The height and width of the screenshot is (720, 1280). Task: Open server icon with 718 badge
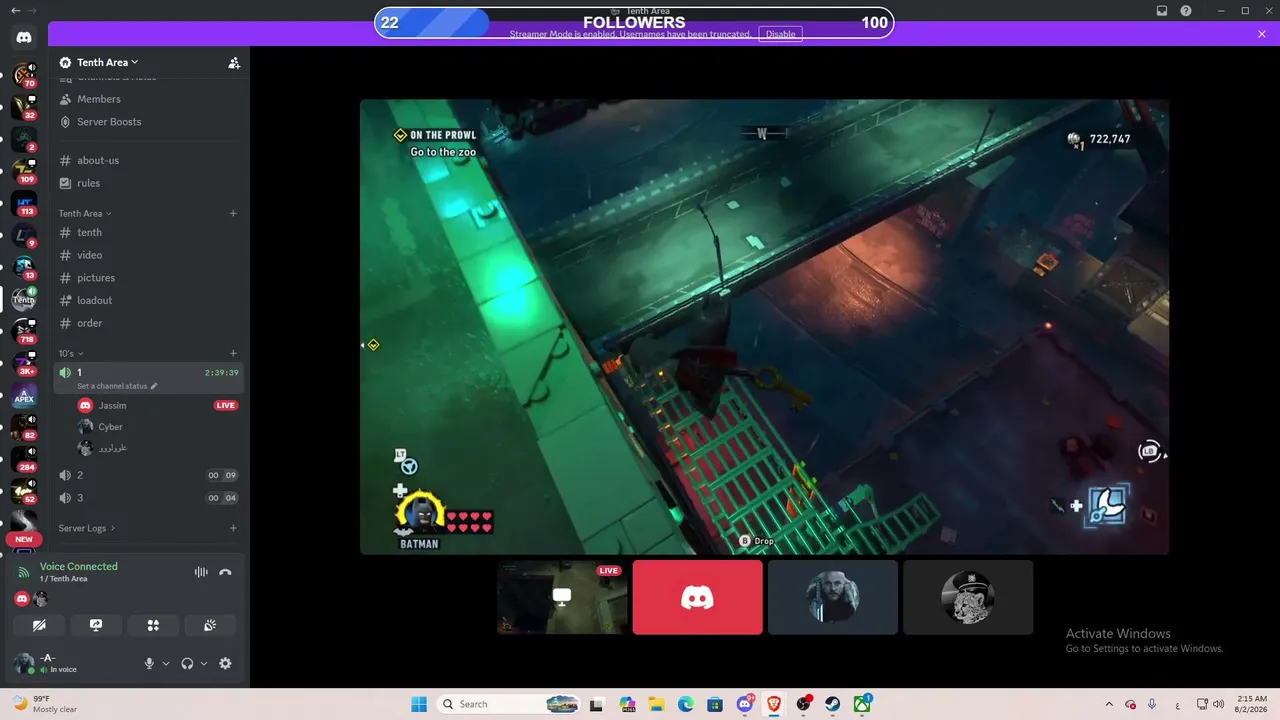[x=24, y=332]
